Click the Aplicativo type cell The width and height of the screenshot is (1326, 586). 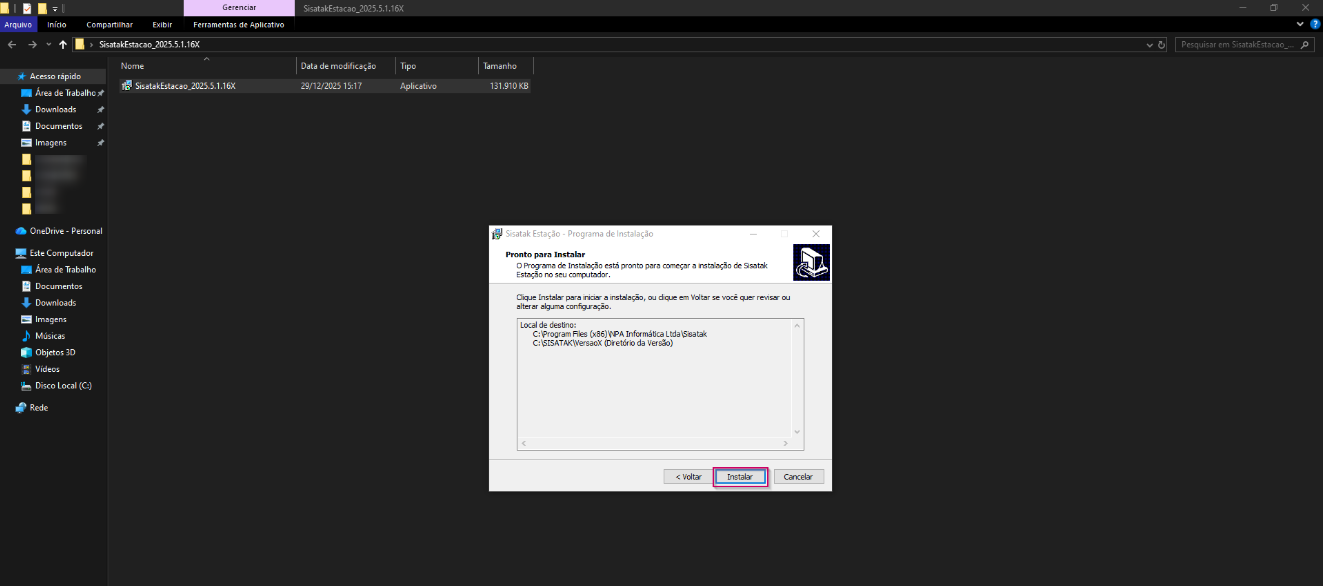(418, 86)
